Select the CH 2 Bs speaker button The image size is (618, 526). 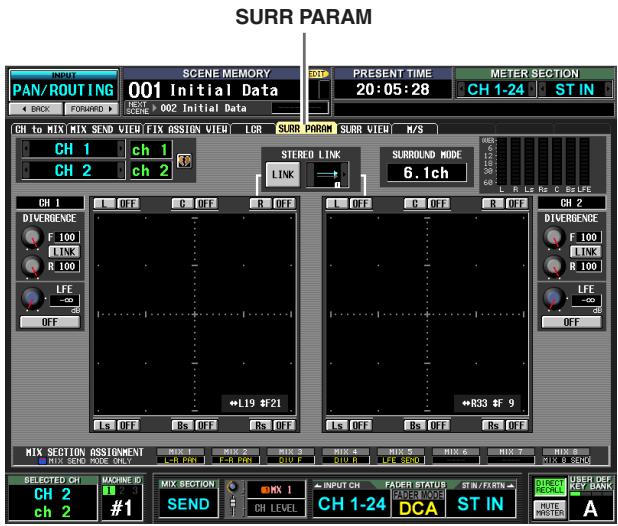[x=415, y=426]
